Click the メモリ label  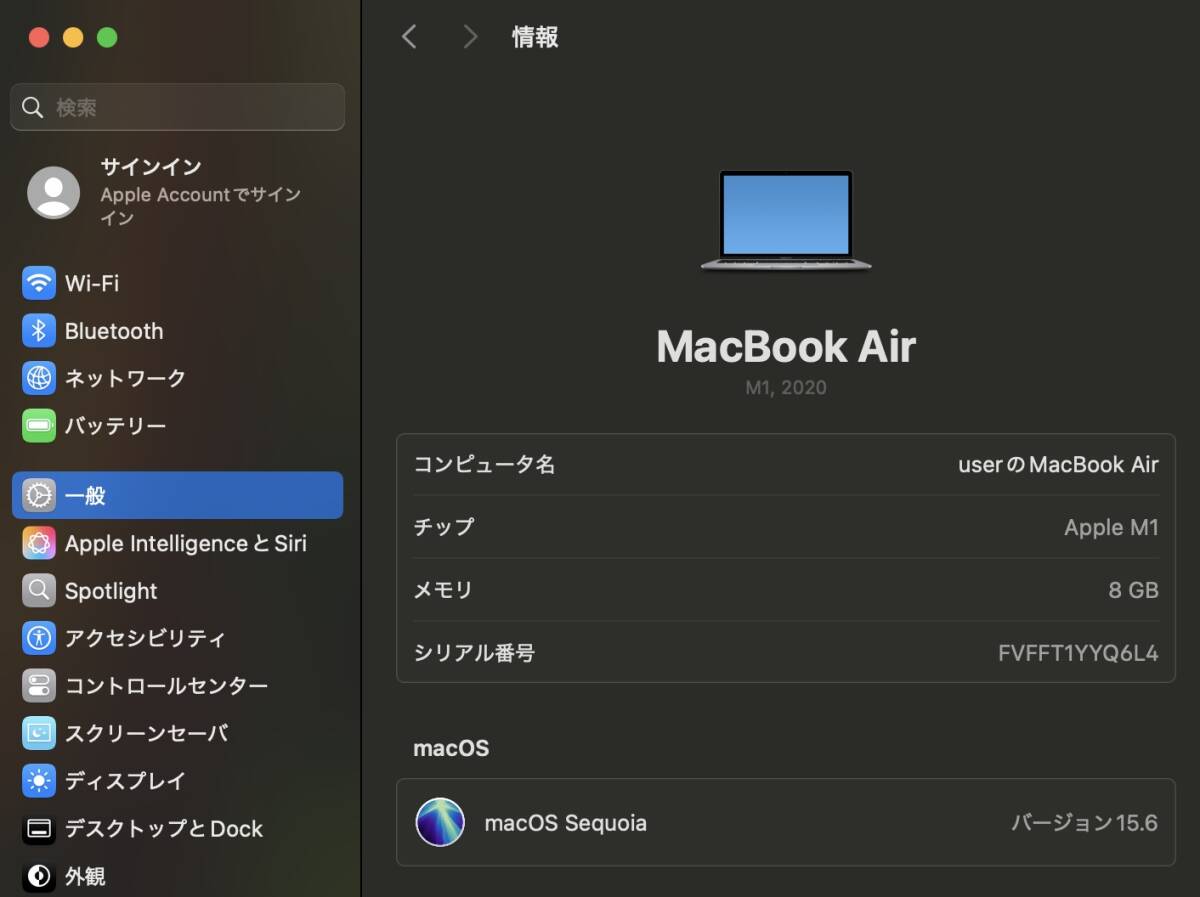pos(443,590)
